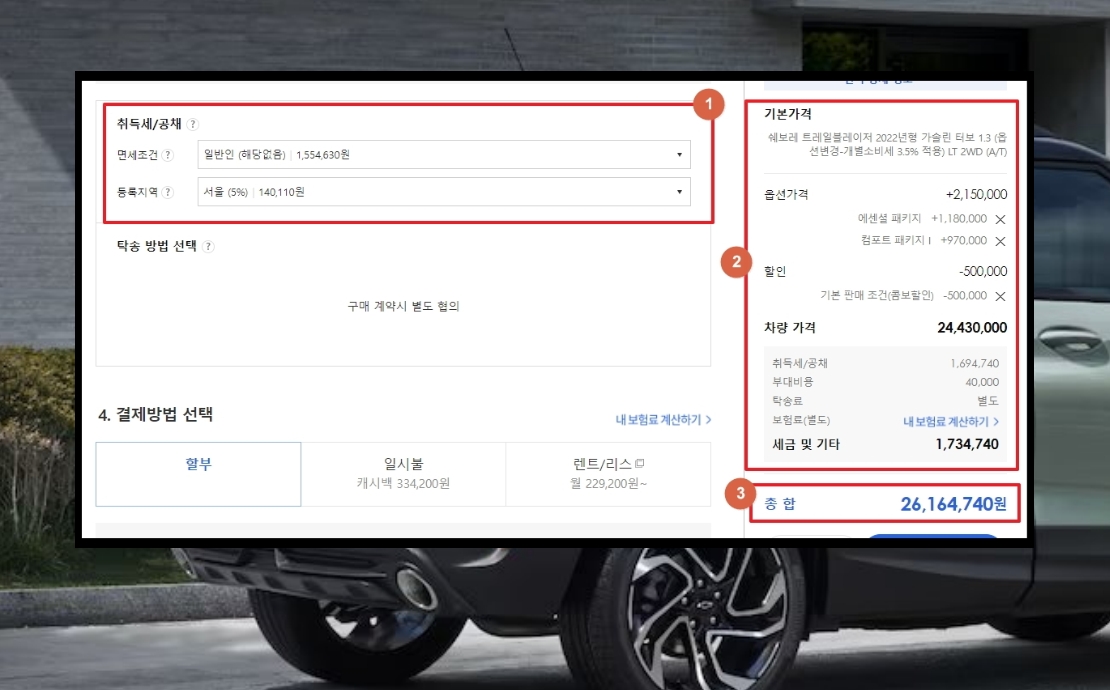Open help icon beside 등록지역 label
The width and height of the screenshot is (1110, 690).
pyautogui.click(x=168, y=192)
